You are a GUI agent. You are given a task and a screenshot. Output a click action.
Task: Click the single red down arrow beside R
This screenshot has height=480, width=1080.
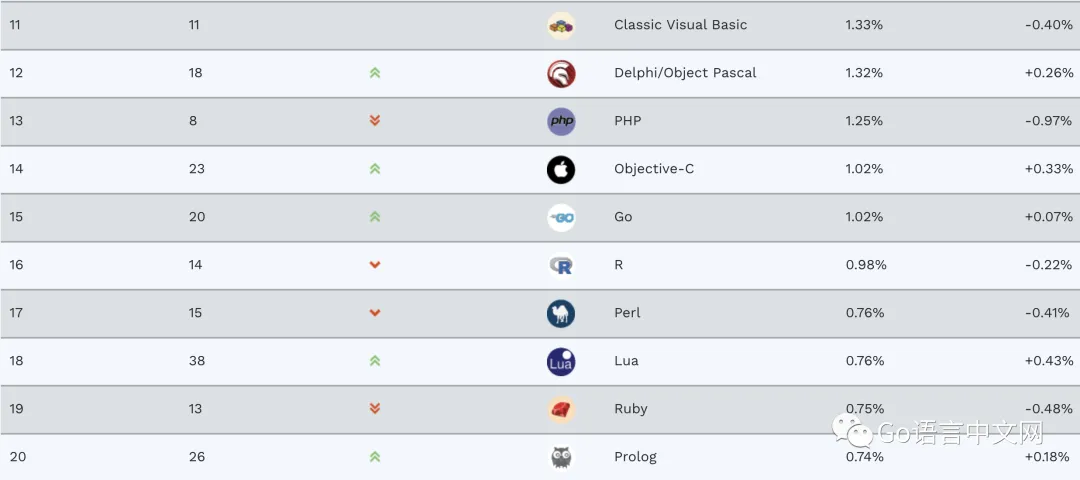pos(375,265)
